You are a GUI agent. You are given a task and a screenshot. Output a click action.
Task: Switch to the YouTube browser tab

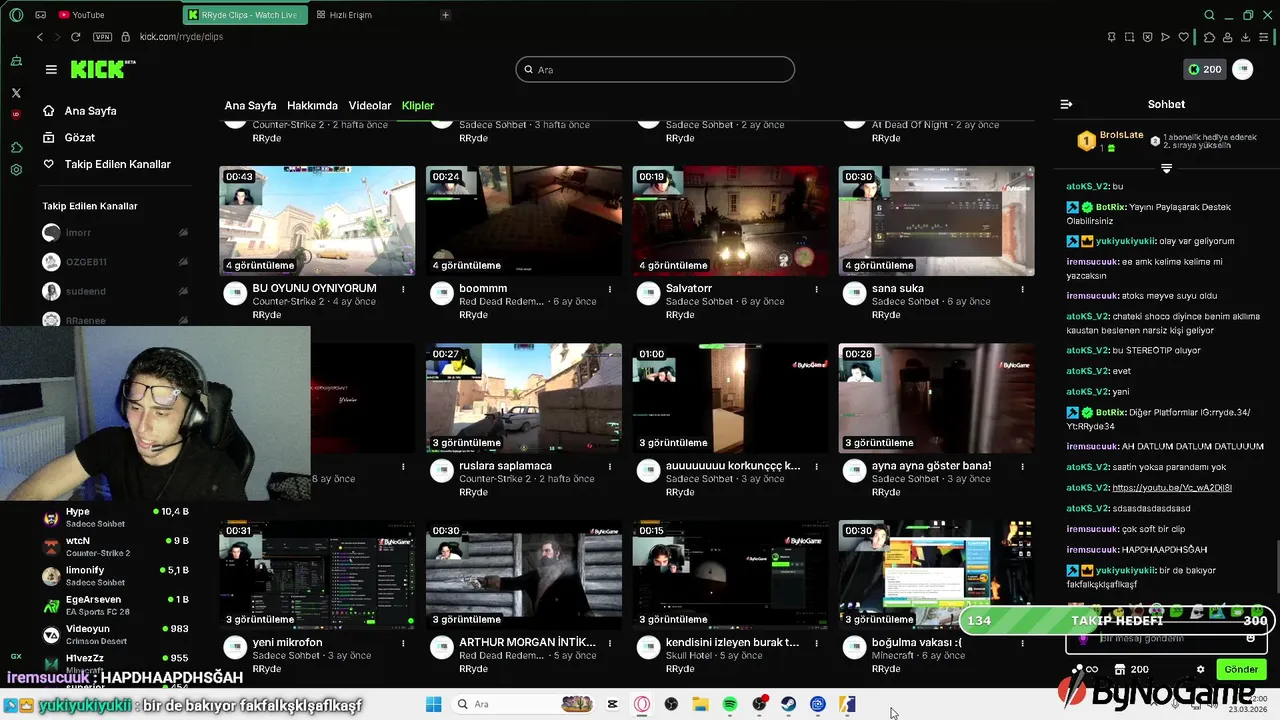[x=81, y=15]
